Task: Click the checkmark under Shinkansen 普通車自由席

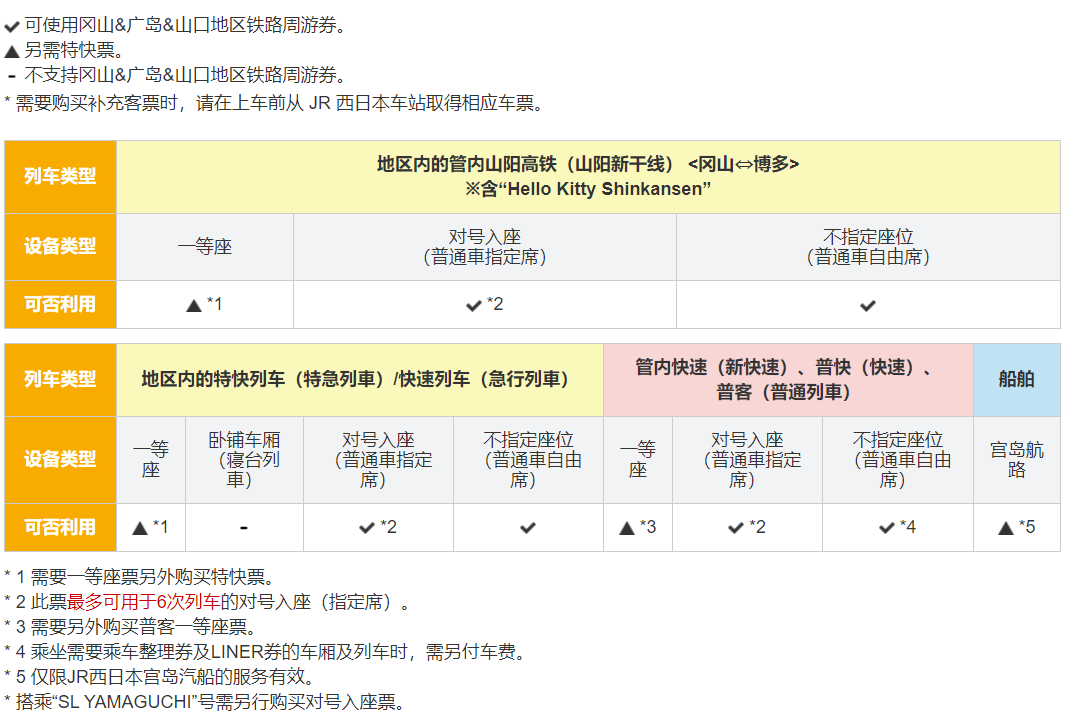Action: (x=867, y=305)
